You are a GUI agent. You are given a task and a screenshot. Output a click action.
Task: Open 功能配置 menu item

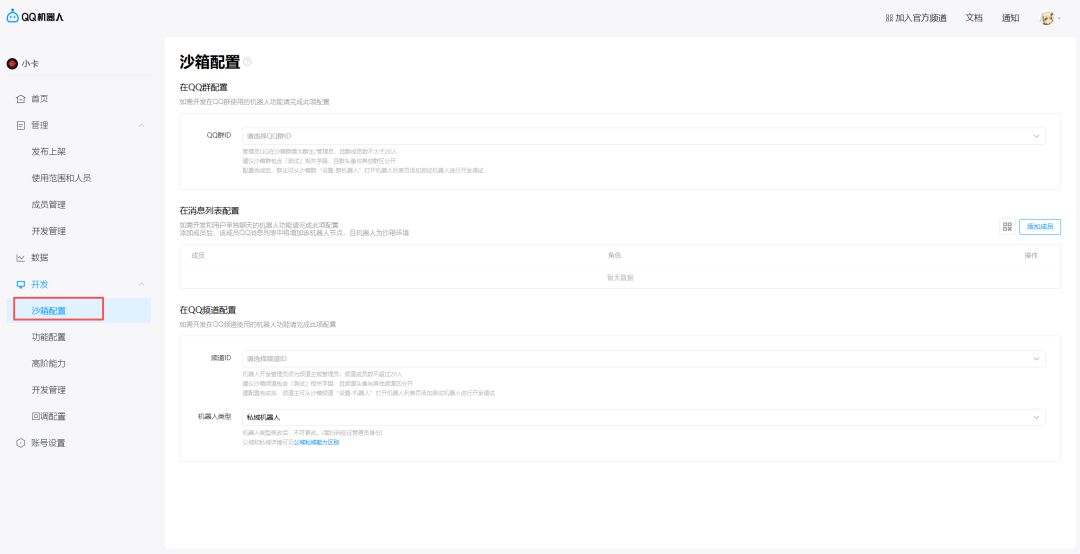click(49, 337)
